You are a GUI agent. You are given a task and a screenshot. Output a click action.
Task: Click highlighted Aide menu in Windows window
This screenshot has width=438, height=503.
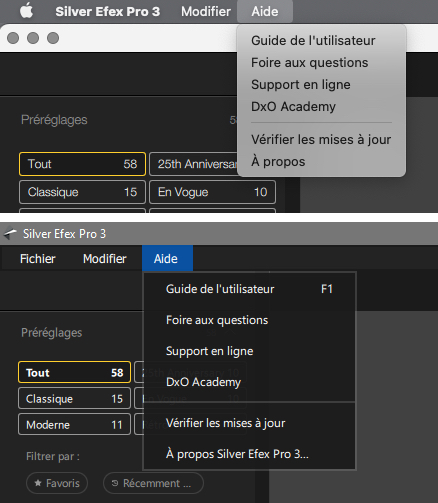167,258
